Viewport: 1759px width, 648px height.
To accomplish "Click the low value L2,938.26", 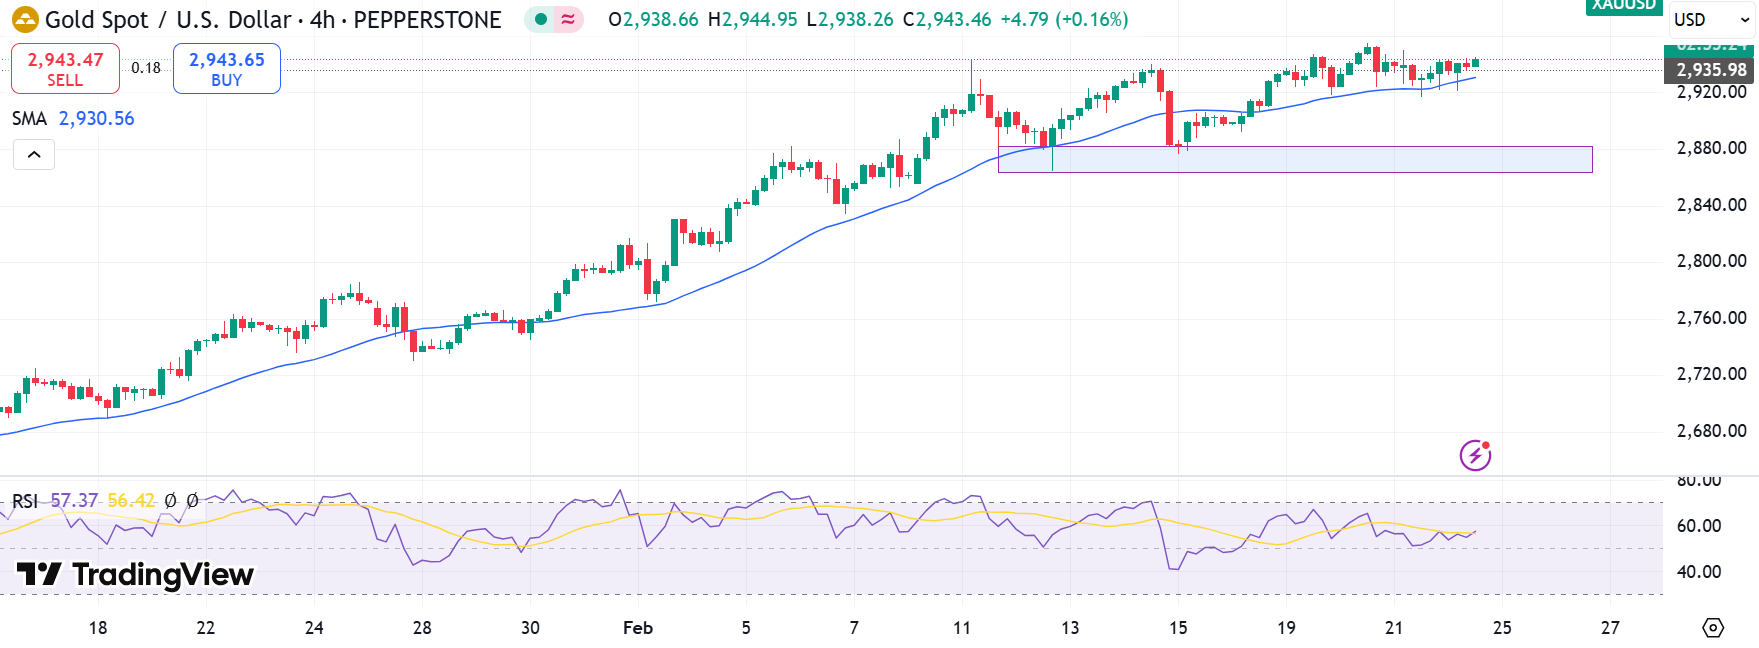I will (849, 20).
